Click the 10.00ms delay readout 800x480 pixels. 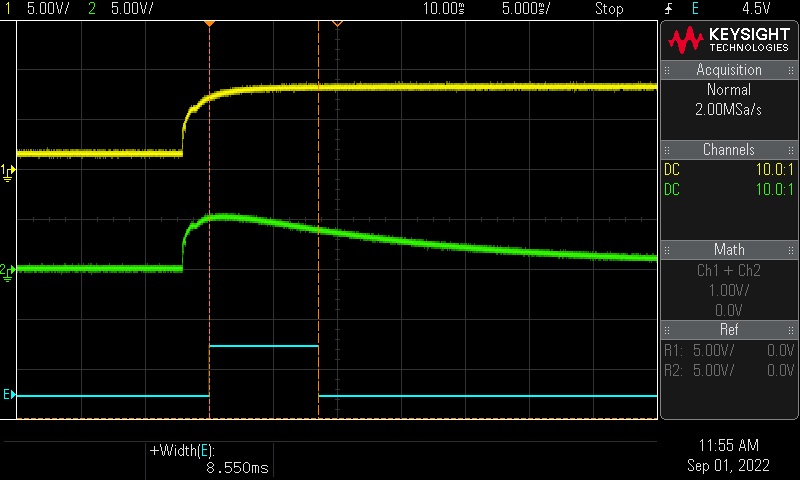click(x=443, y=8)
